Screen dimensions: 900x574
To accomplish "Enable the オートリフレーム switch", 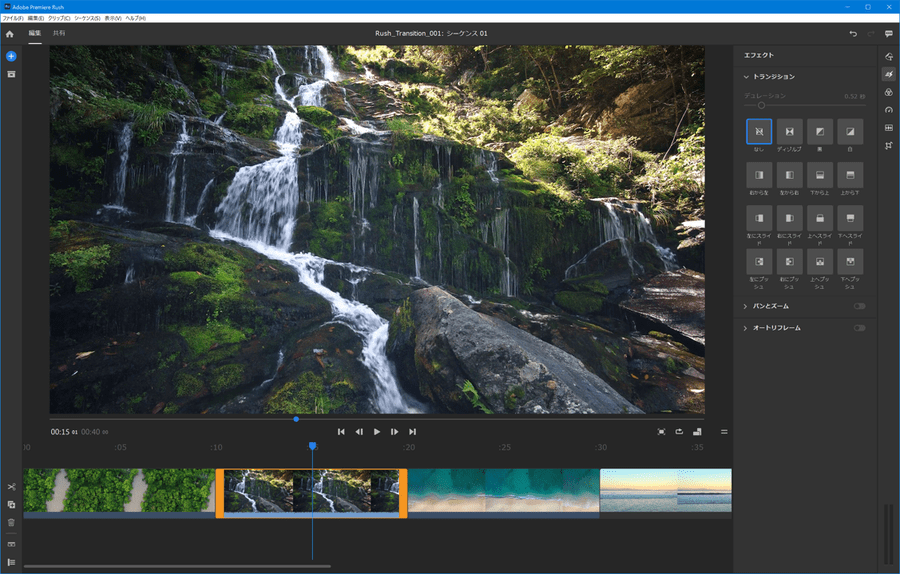I will click(859, 328).
